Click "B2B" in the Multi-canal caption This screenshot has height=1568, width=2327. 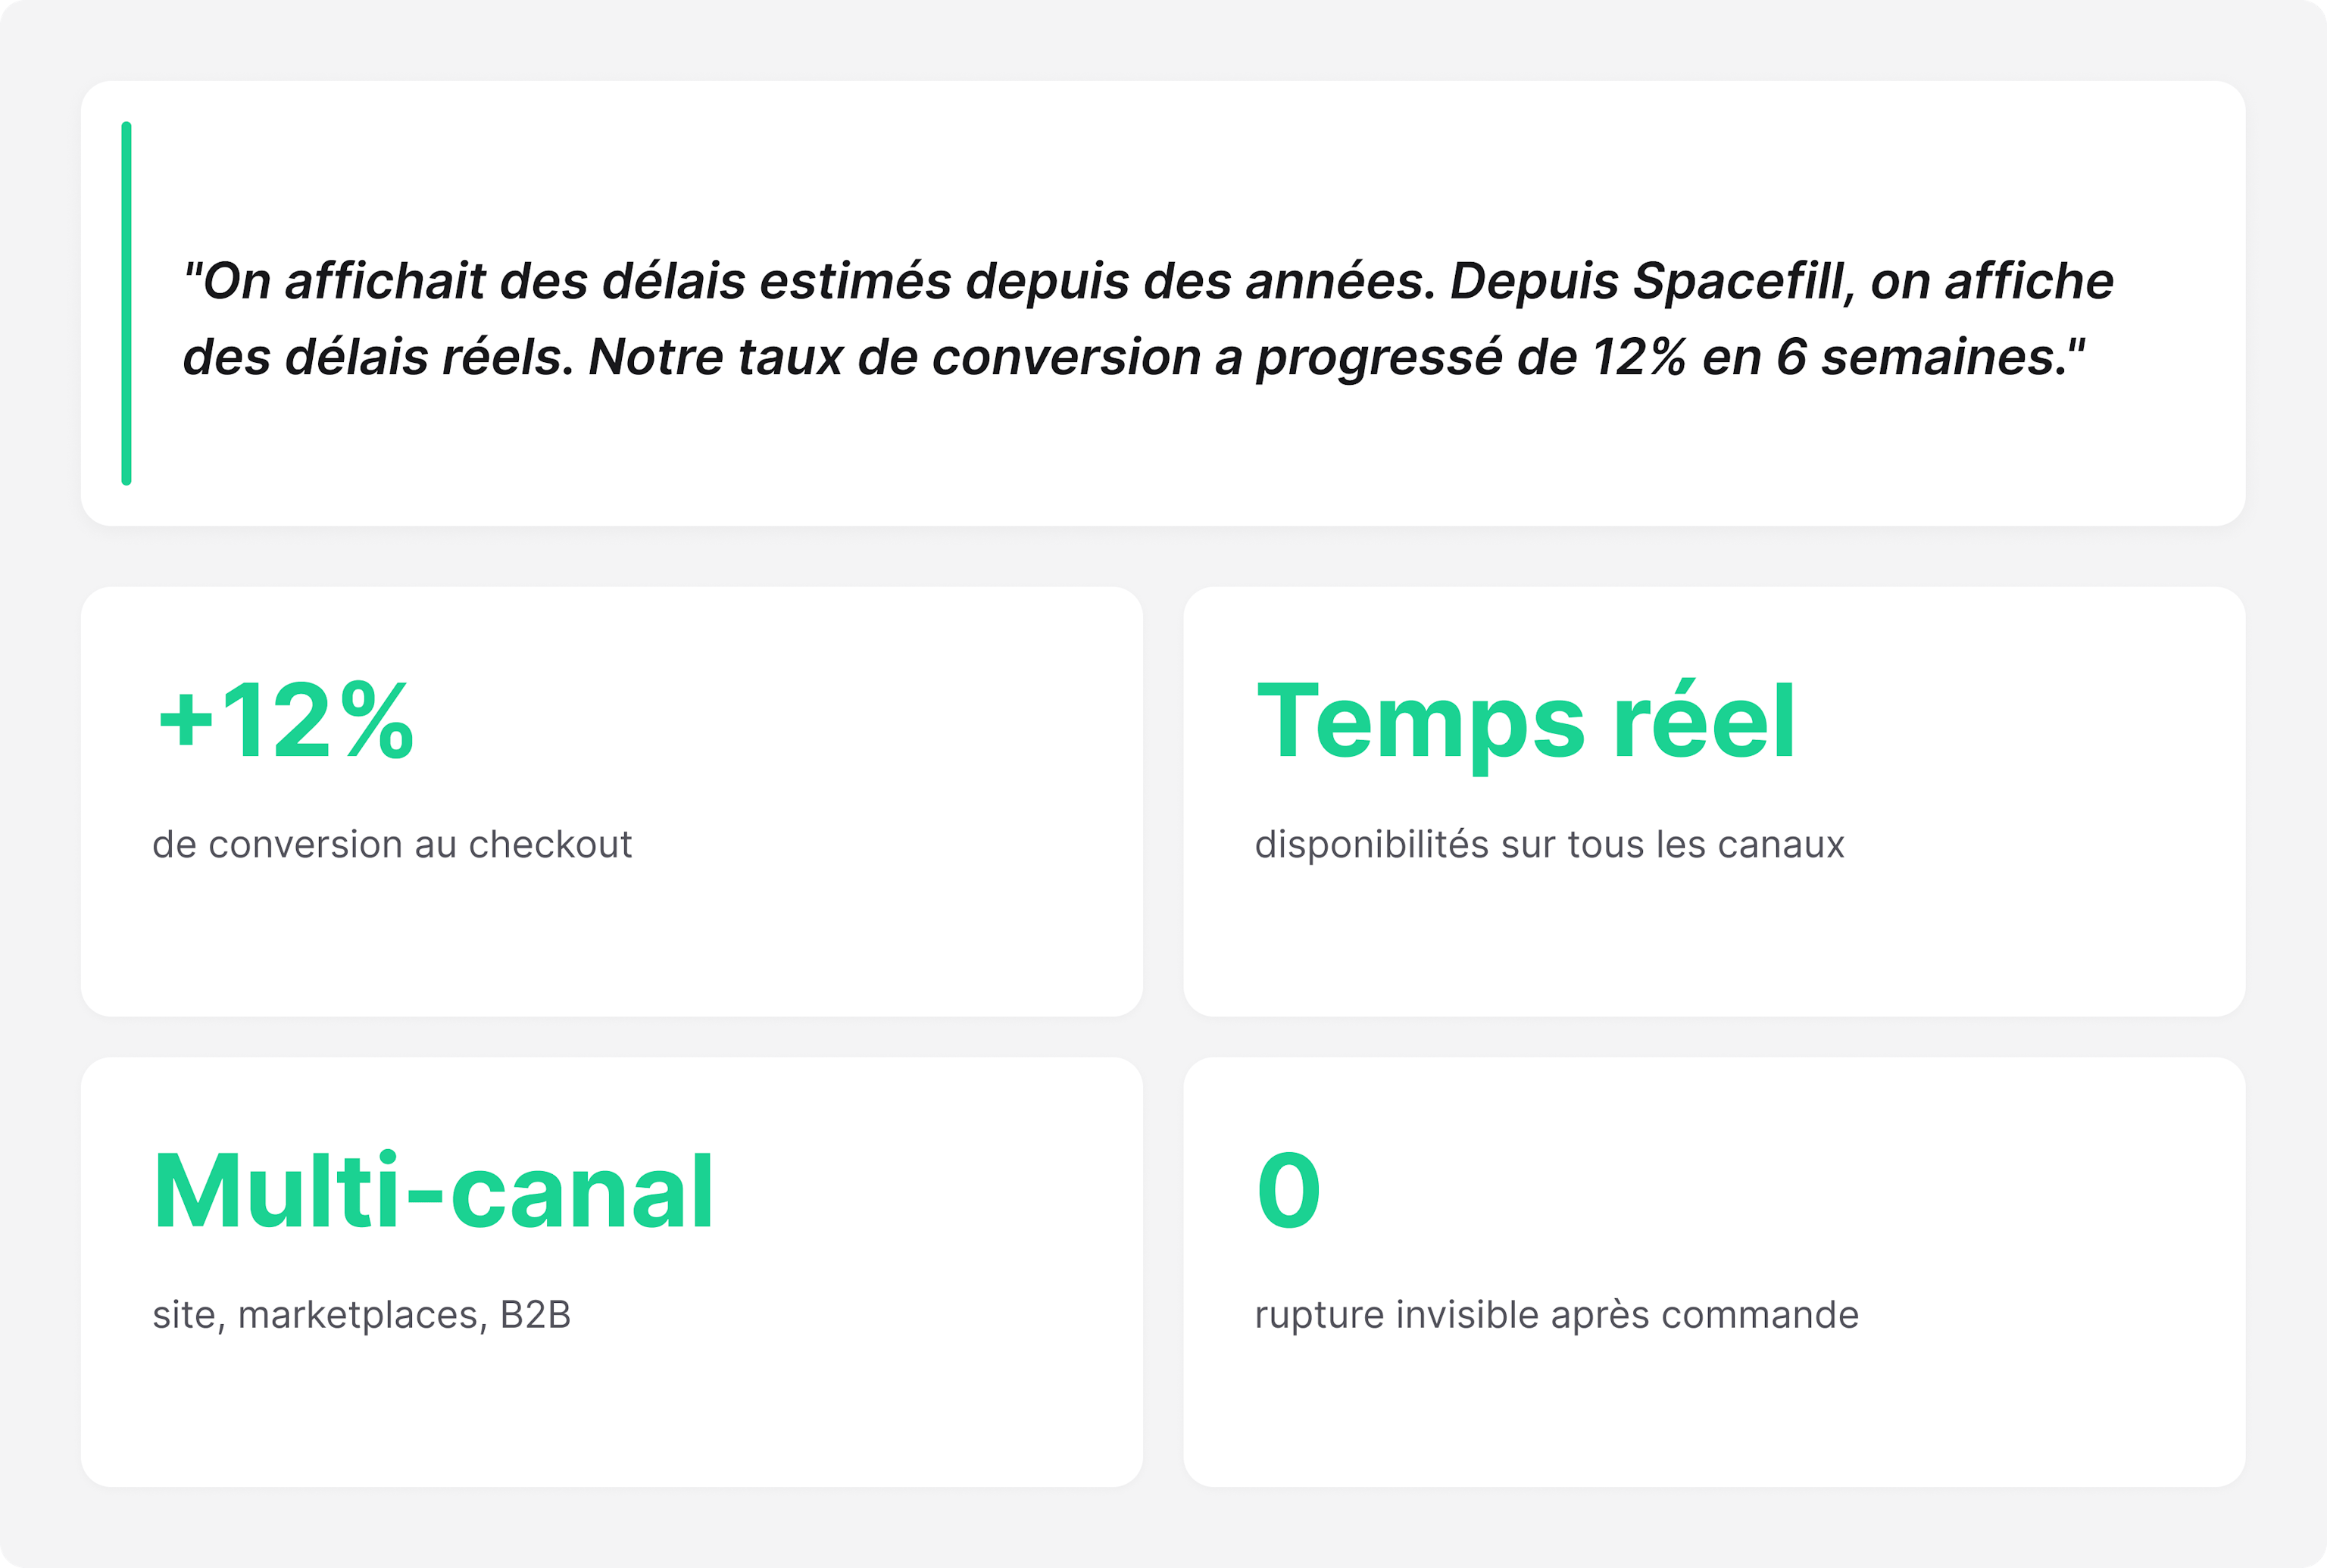point(535,1315)
